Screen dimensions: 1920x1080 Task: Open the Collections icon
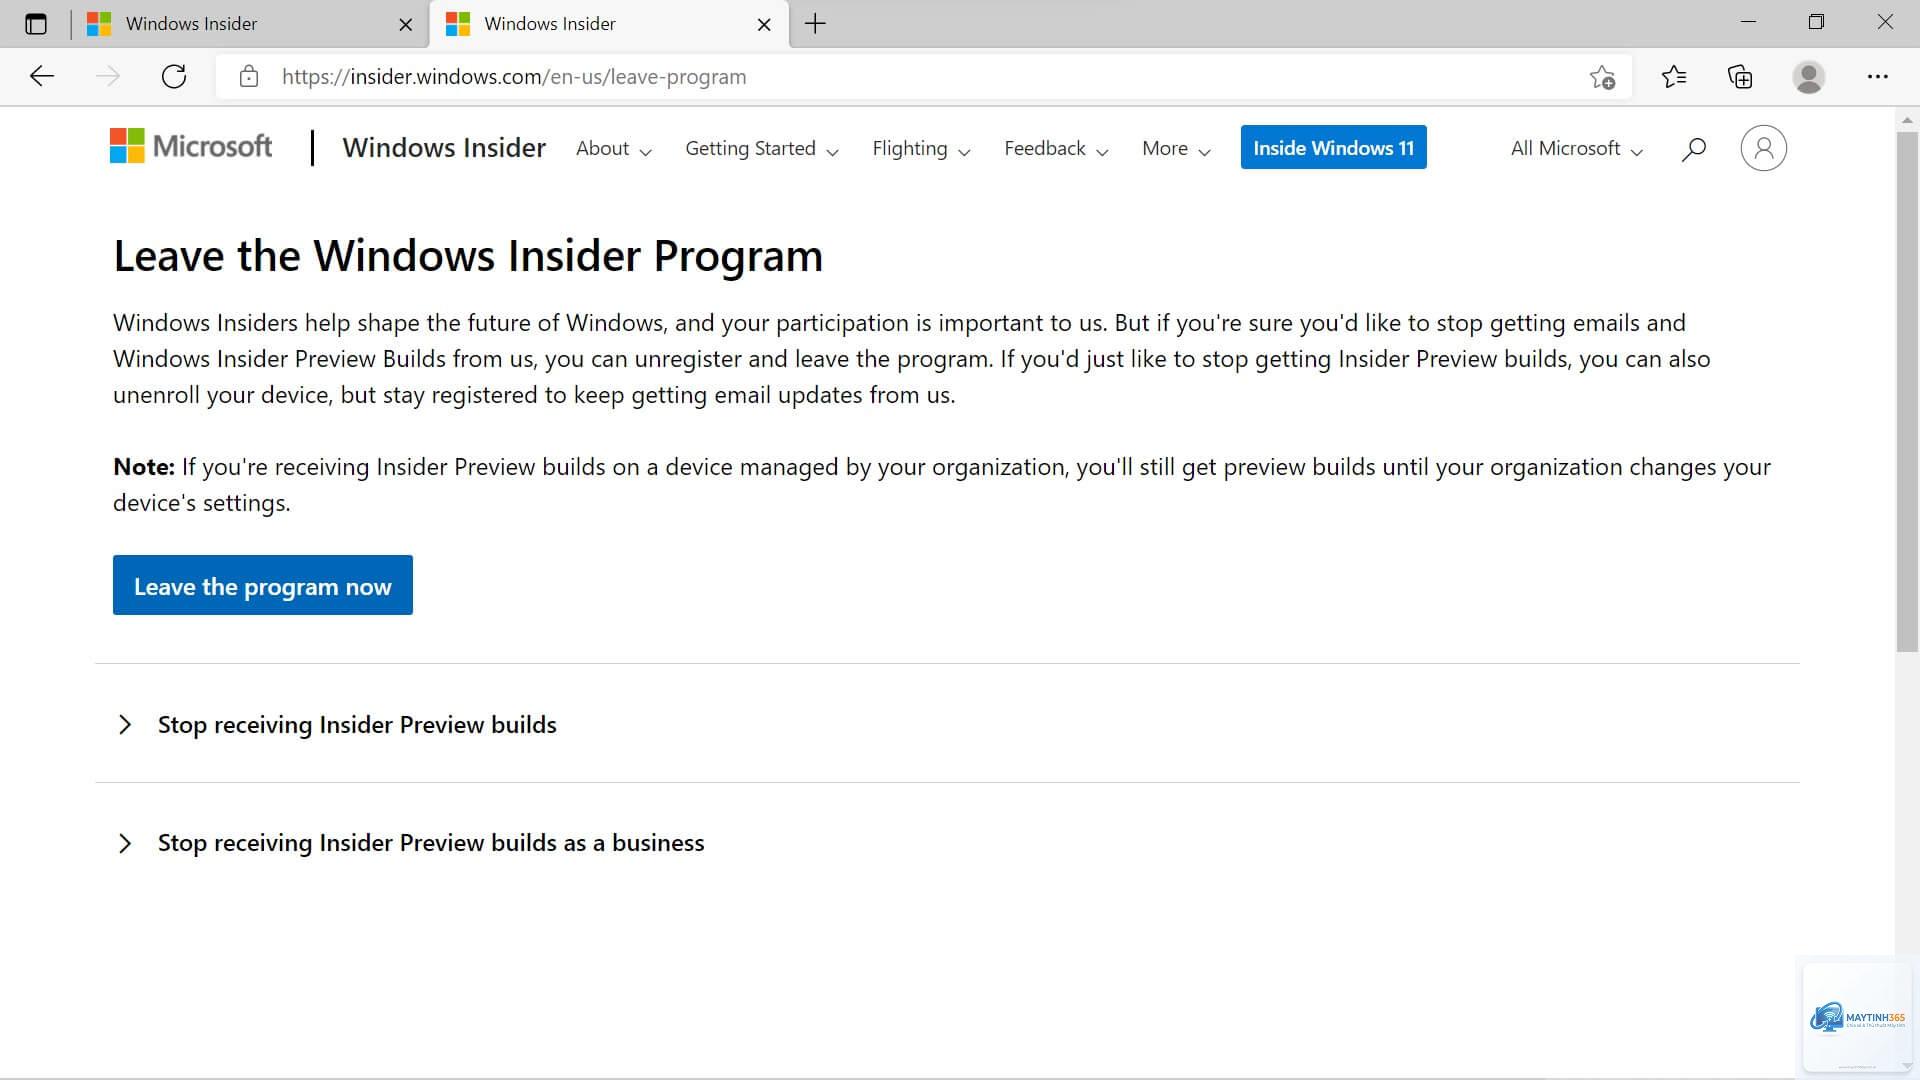coord(1740,77)
